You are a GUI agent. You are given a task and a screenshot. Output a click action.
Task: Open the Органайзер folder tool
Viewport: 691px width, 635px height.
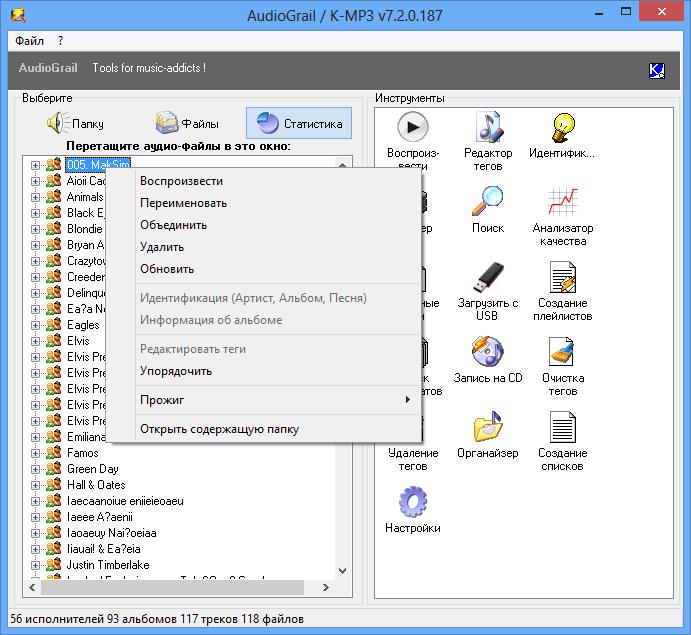[x=488, y=427]
